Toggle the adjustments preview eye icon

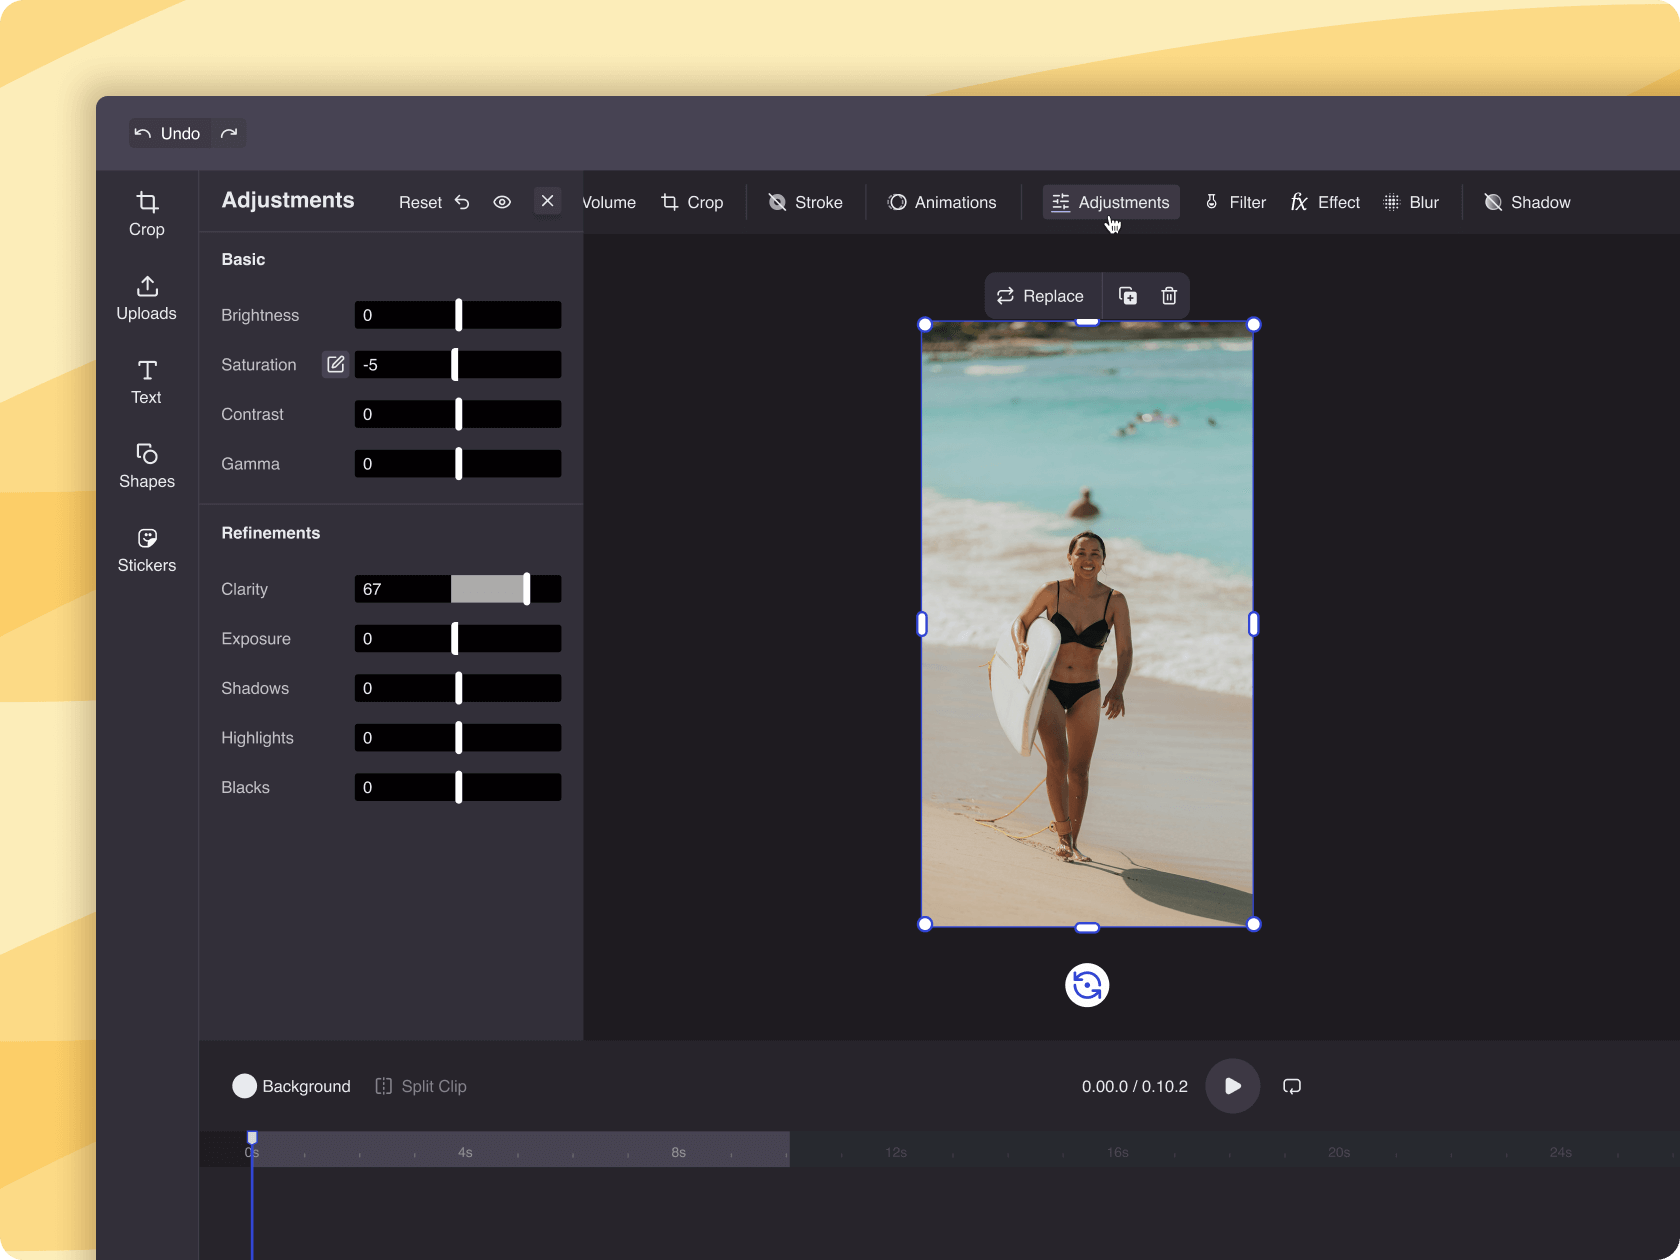[x=502, y=201]
